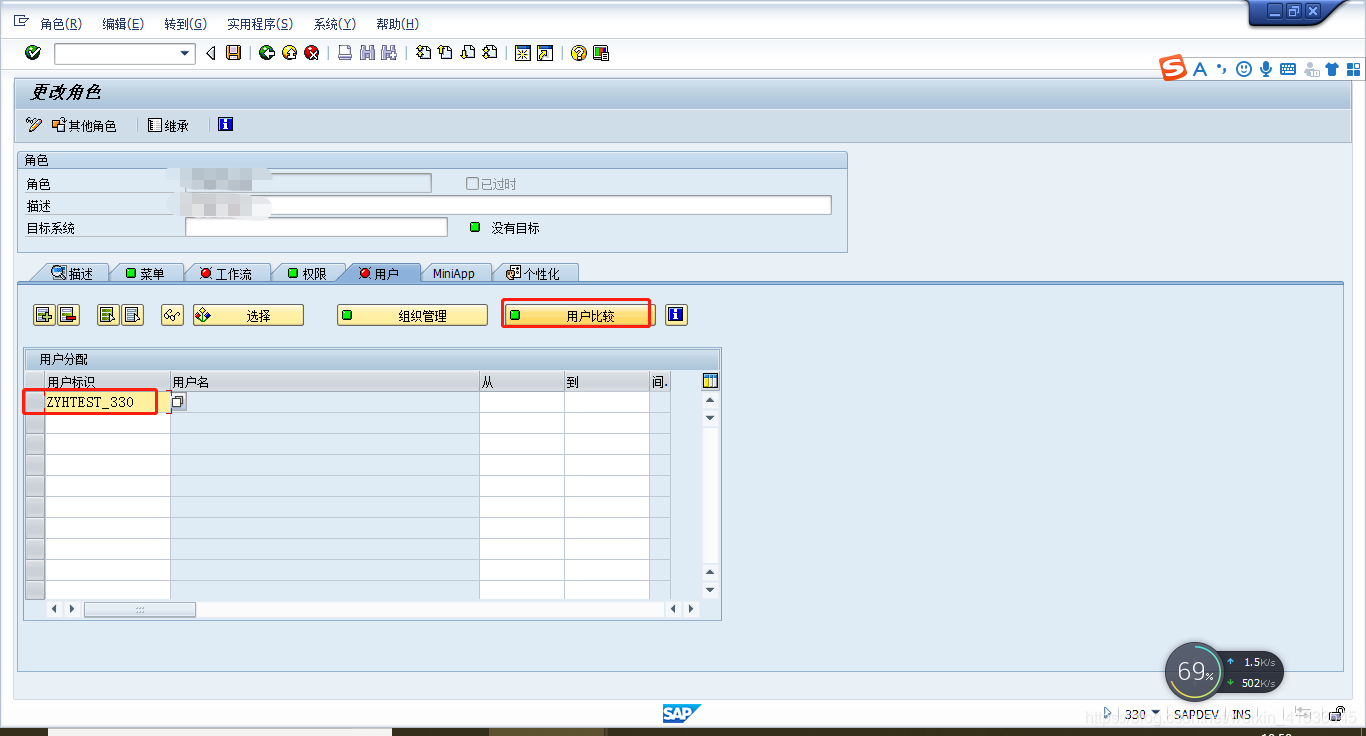Toggle the 已过时 checkbox
Image resolution: width=1366 pixels, height=736 pixels.
tap(472, 184)
